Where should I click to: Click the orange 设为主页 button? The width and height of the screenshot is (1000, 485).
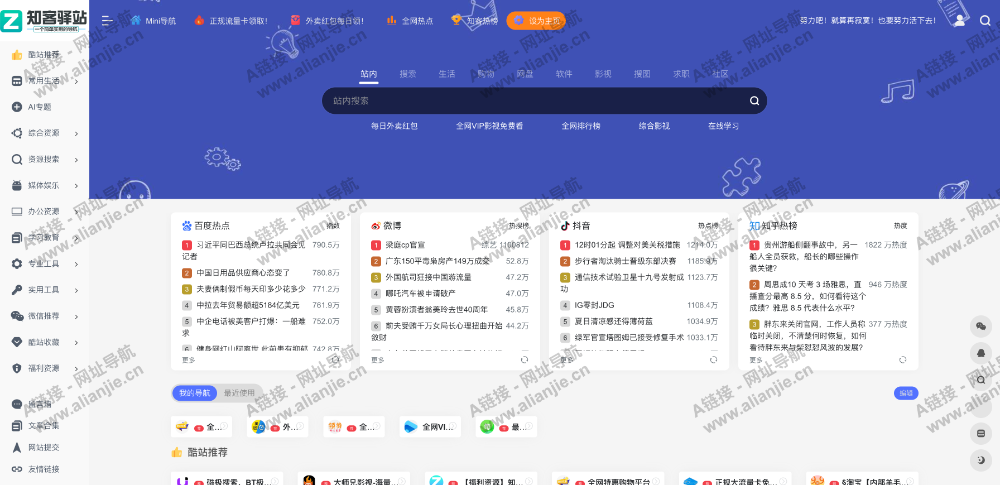click(536, 20)
